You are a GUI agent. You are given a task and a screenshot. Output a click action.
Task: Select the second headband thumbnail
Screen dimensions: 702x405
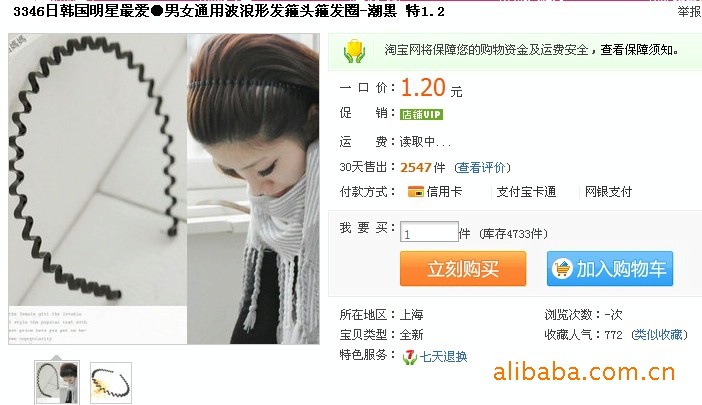point(111,383)
